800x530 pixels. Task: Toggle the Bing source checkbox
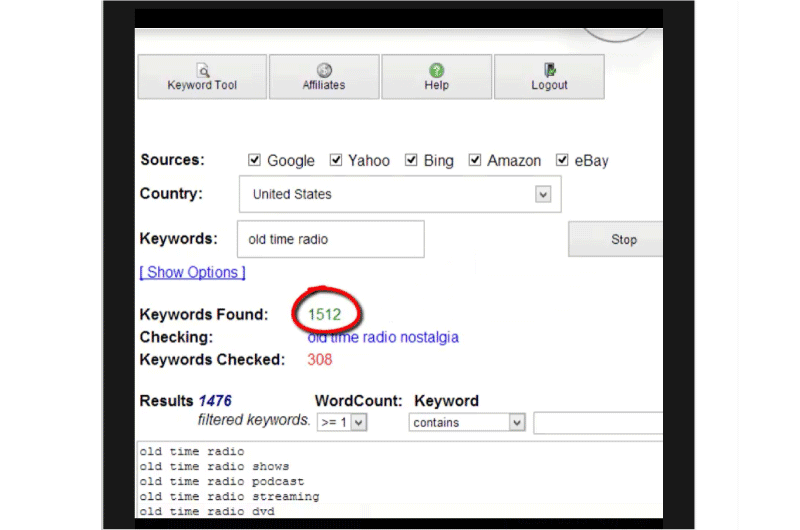pos(411,160)
